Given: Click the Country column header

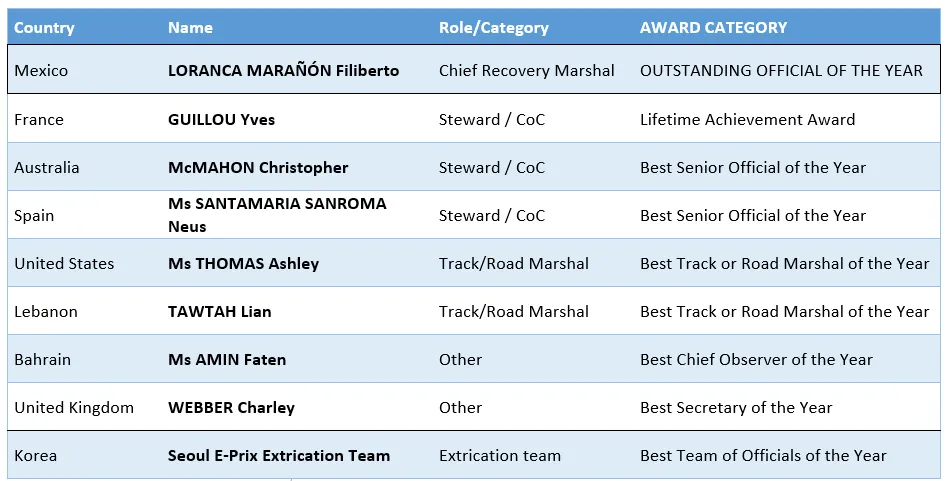Looking at the screenshot, I should click(x=44, y=28).
